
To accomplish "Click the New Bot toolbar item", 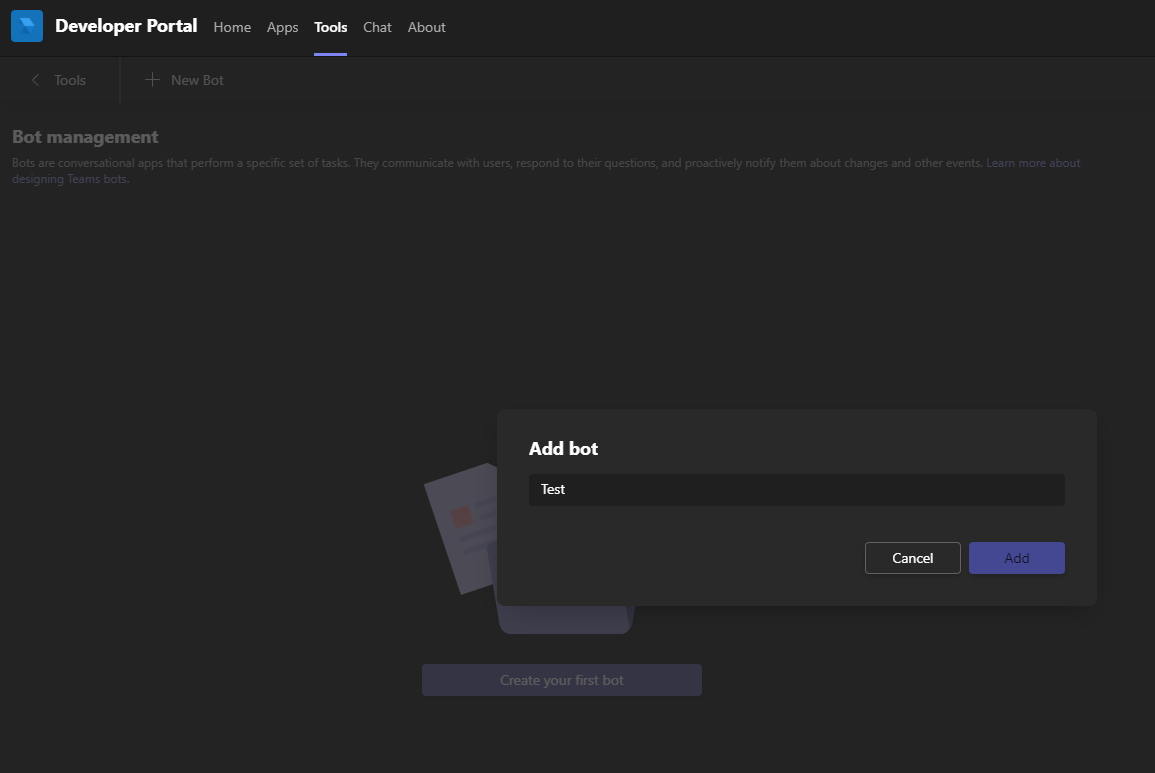I will (x=197, y=80).
